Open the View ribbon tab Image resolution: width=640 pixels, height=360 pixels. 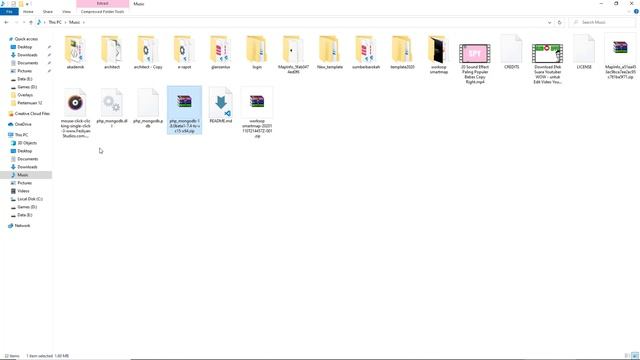[x=67, y=12]
